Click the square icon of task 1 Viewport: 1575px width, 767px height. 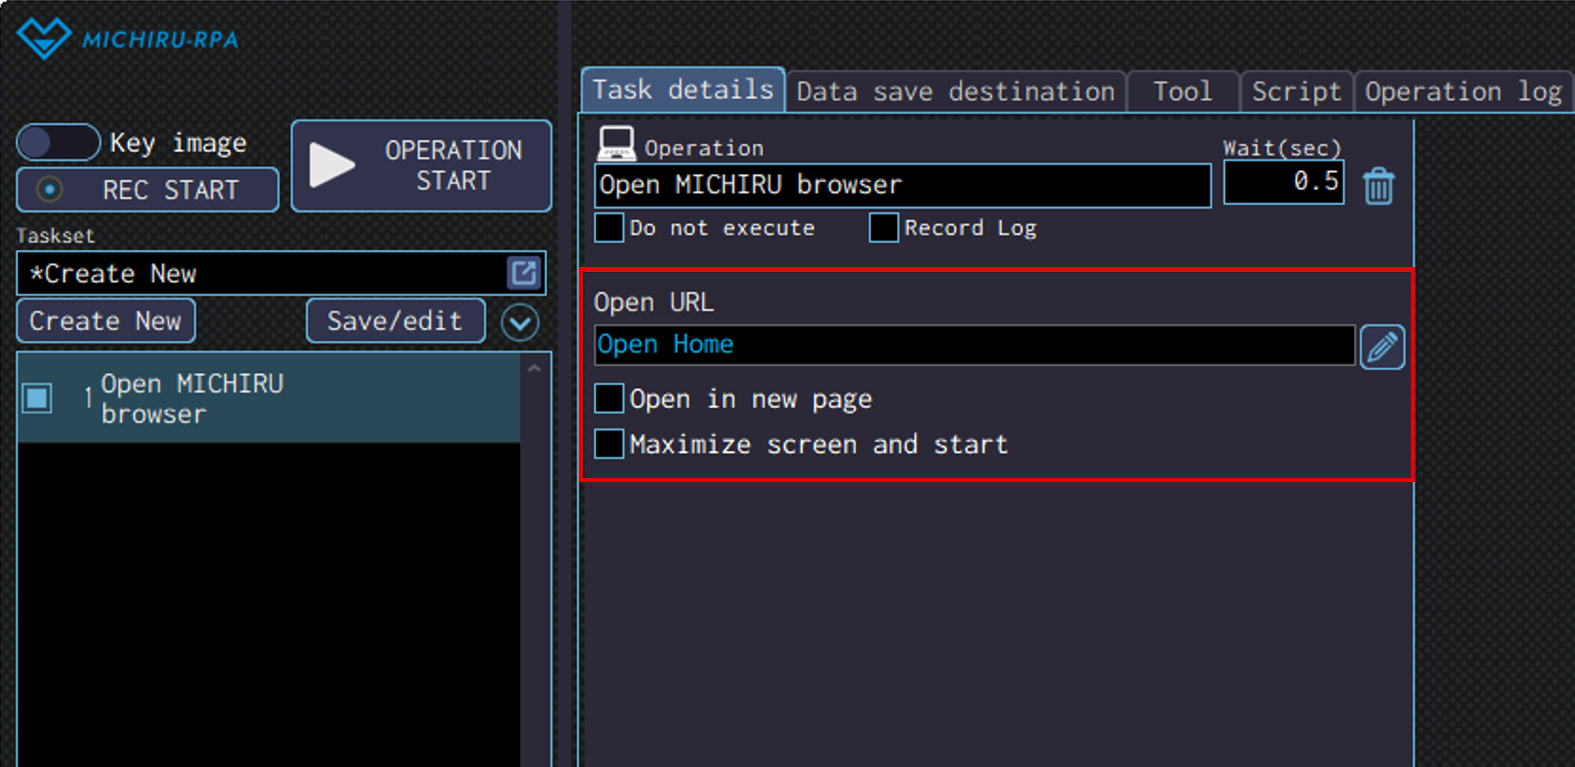(38, 398)
